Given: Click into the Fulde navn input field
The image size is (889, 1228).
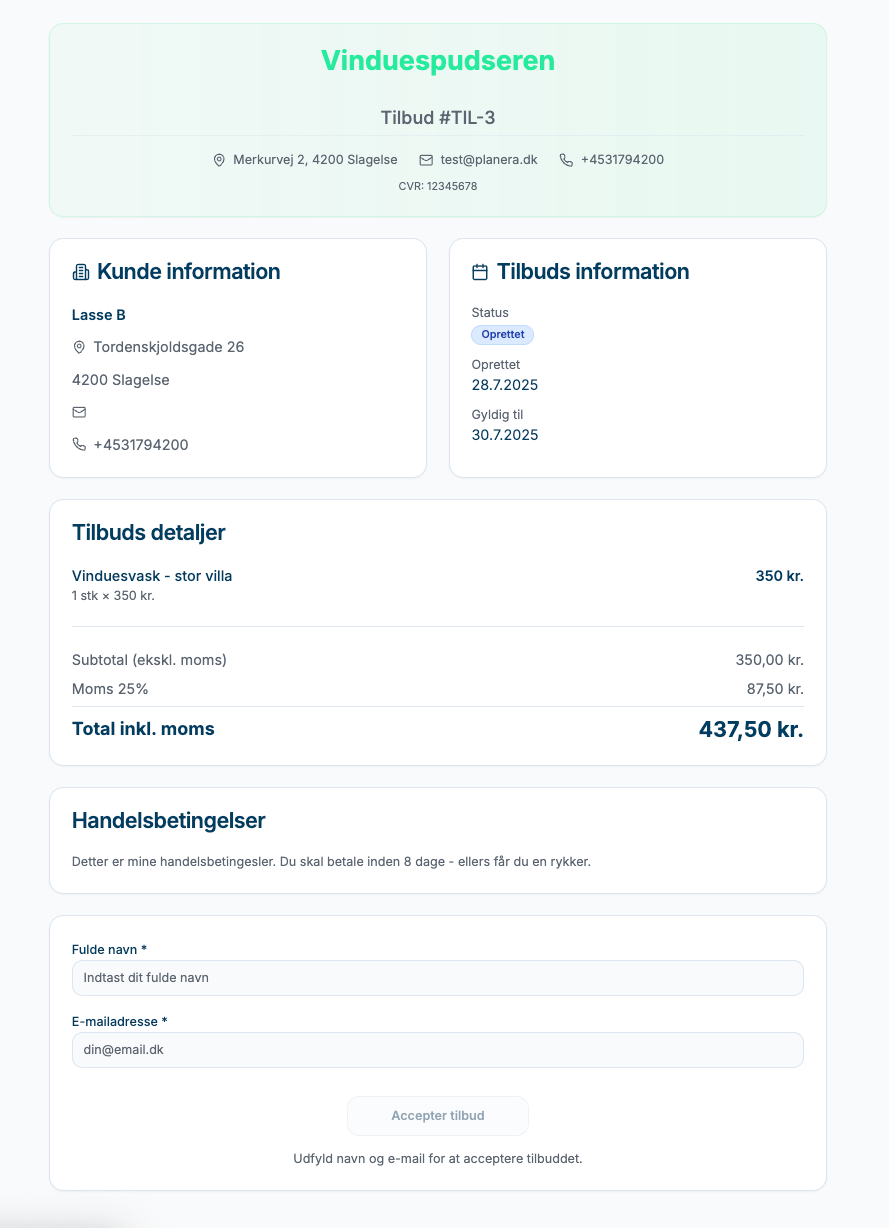Looking at the screenshot, I should pyautogui.click(x=437, y=978).
